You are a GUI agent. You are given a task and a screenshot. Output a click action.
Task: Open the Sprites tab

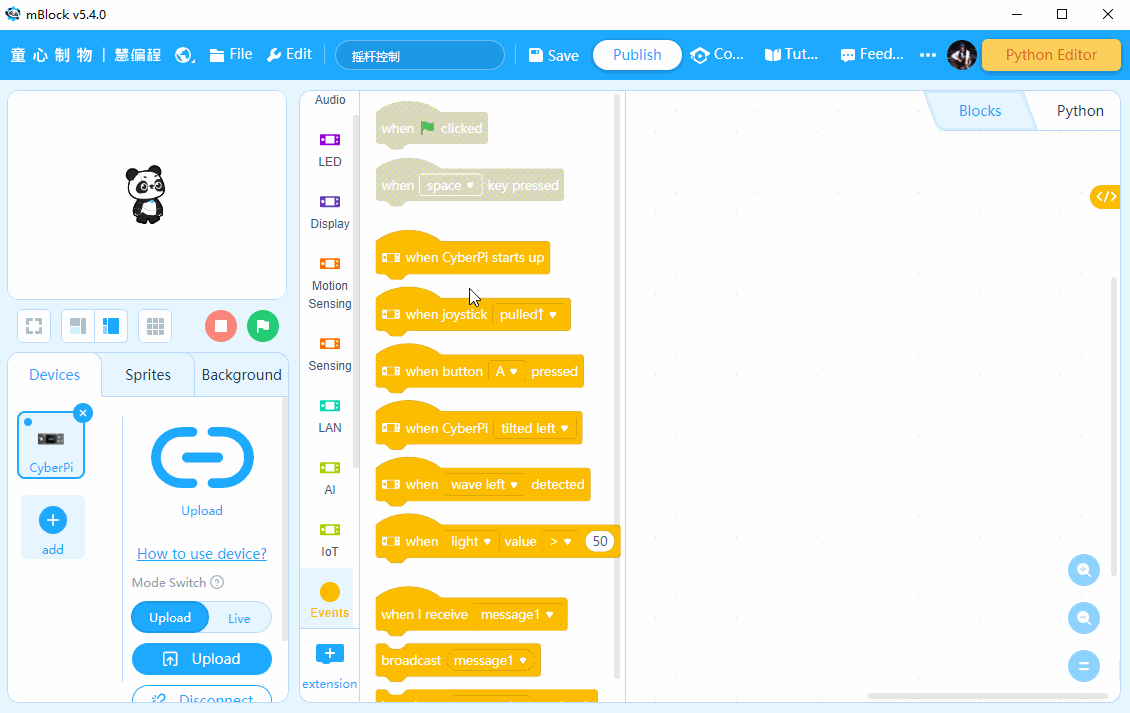pos(148,375)
